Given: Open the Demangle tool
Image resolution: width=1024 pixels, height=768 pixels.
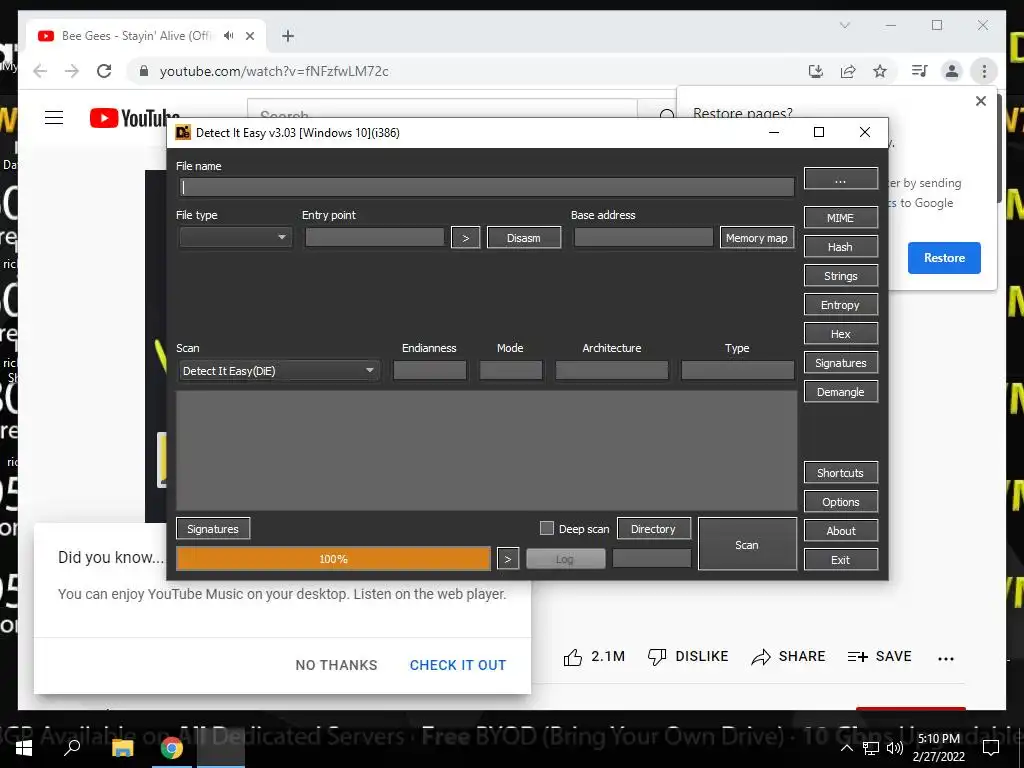Looking at the screenshot, I should [840, 392].
